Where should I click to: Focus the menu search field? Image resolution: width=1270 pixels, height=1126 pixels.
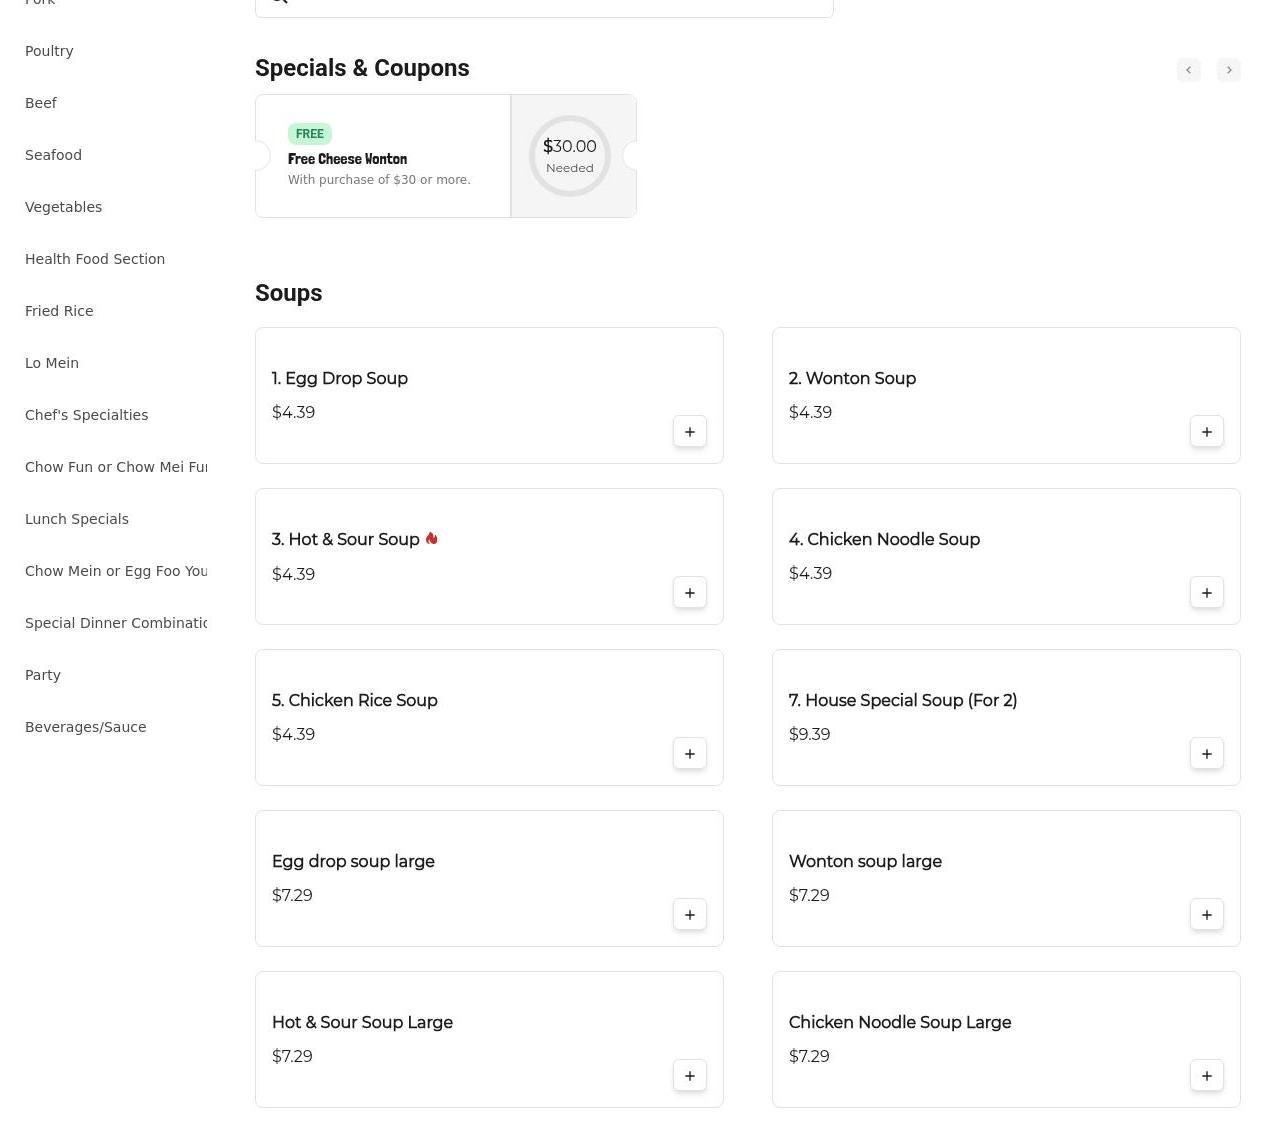[544, 4]
